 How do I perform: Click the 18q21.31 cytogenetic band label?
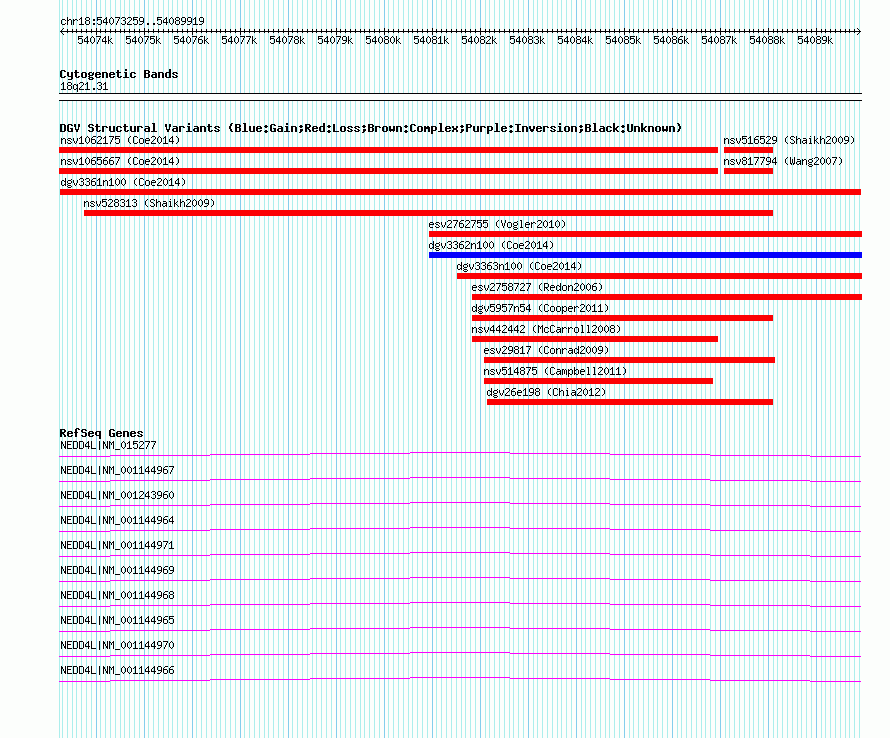point(84,86)
